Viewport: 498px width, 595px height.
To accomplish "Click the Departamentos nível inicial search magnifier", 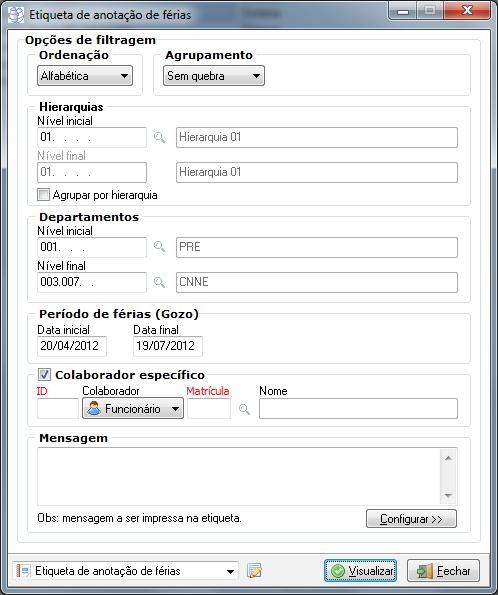I will pos(159,247).
